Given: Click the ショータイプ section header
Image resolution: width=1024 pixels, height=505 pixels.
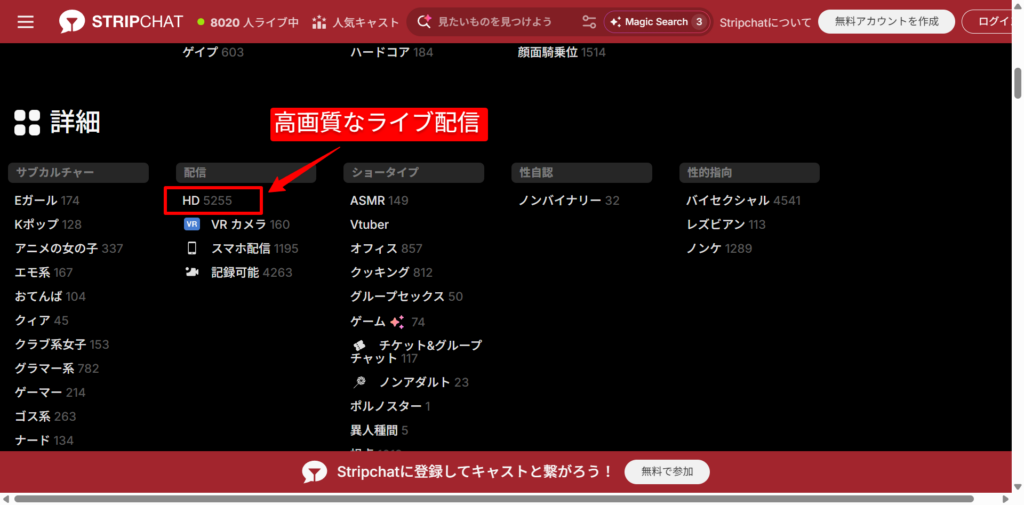Looking at the screenshot, I should [x=414, y=172].
